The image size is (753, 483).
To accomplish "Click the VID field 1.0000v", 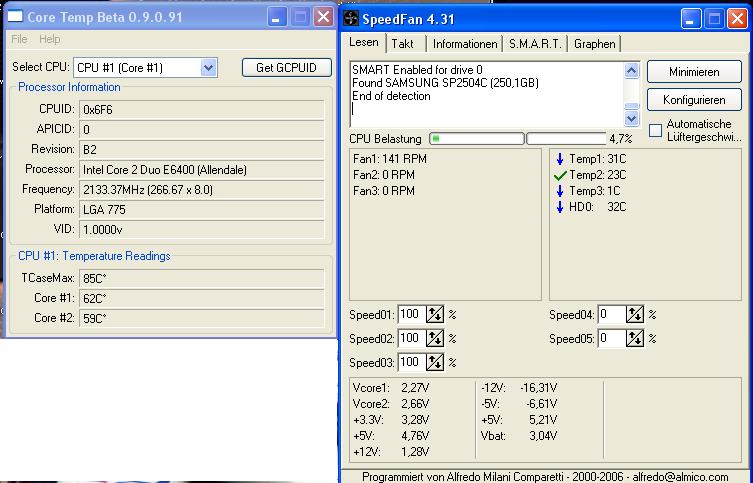I will point(202,229).
